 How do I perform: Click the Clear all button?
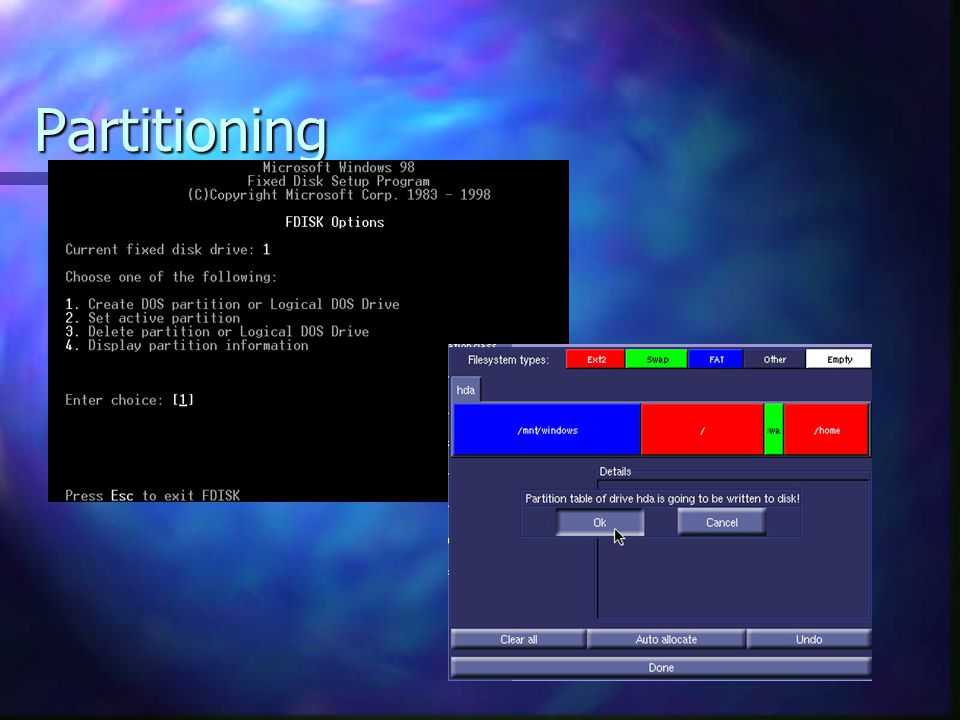(518, 639)
